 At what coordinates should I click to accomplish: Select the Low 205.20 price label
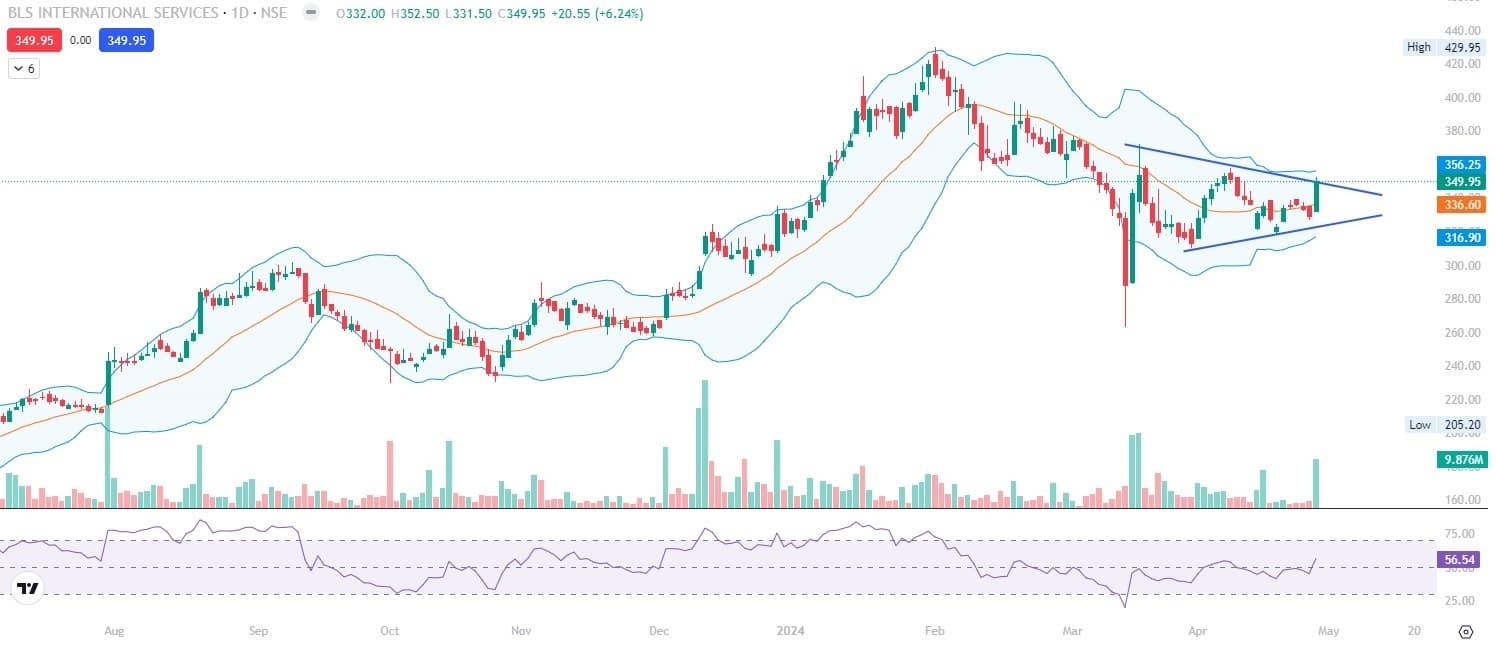[1445, 425]
